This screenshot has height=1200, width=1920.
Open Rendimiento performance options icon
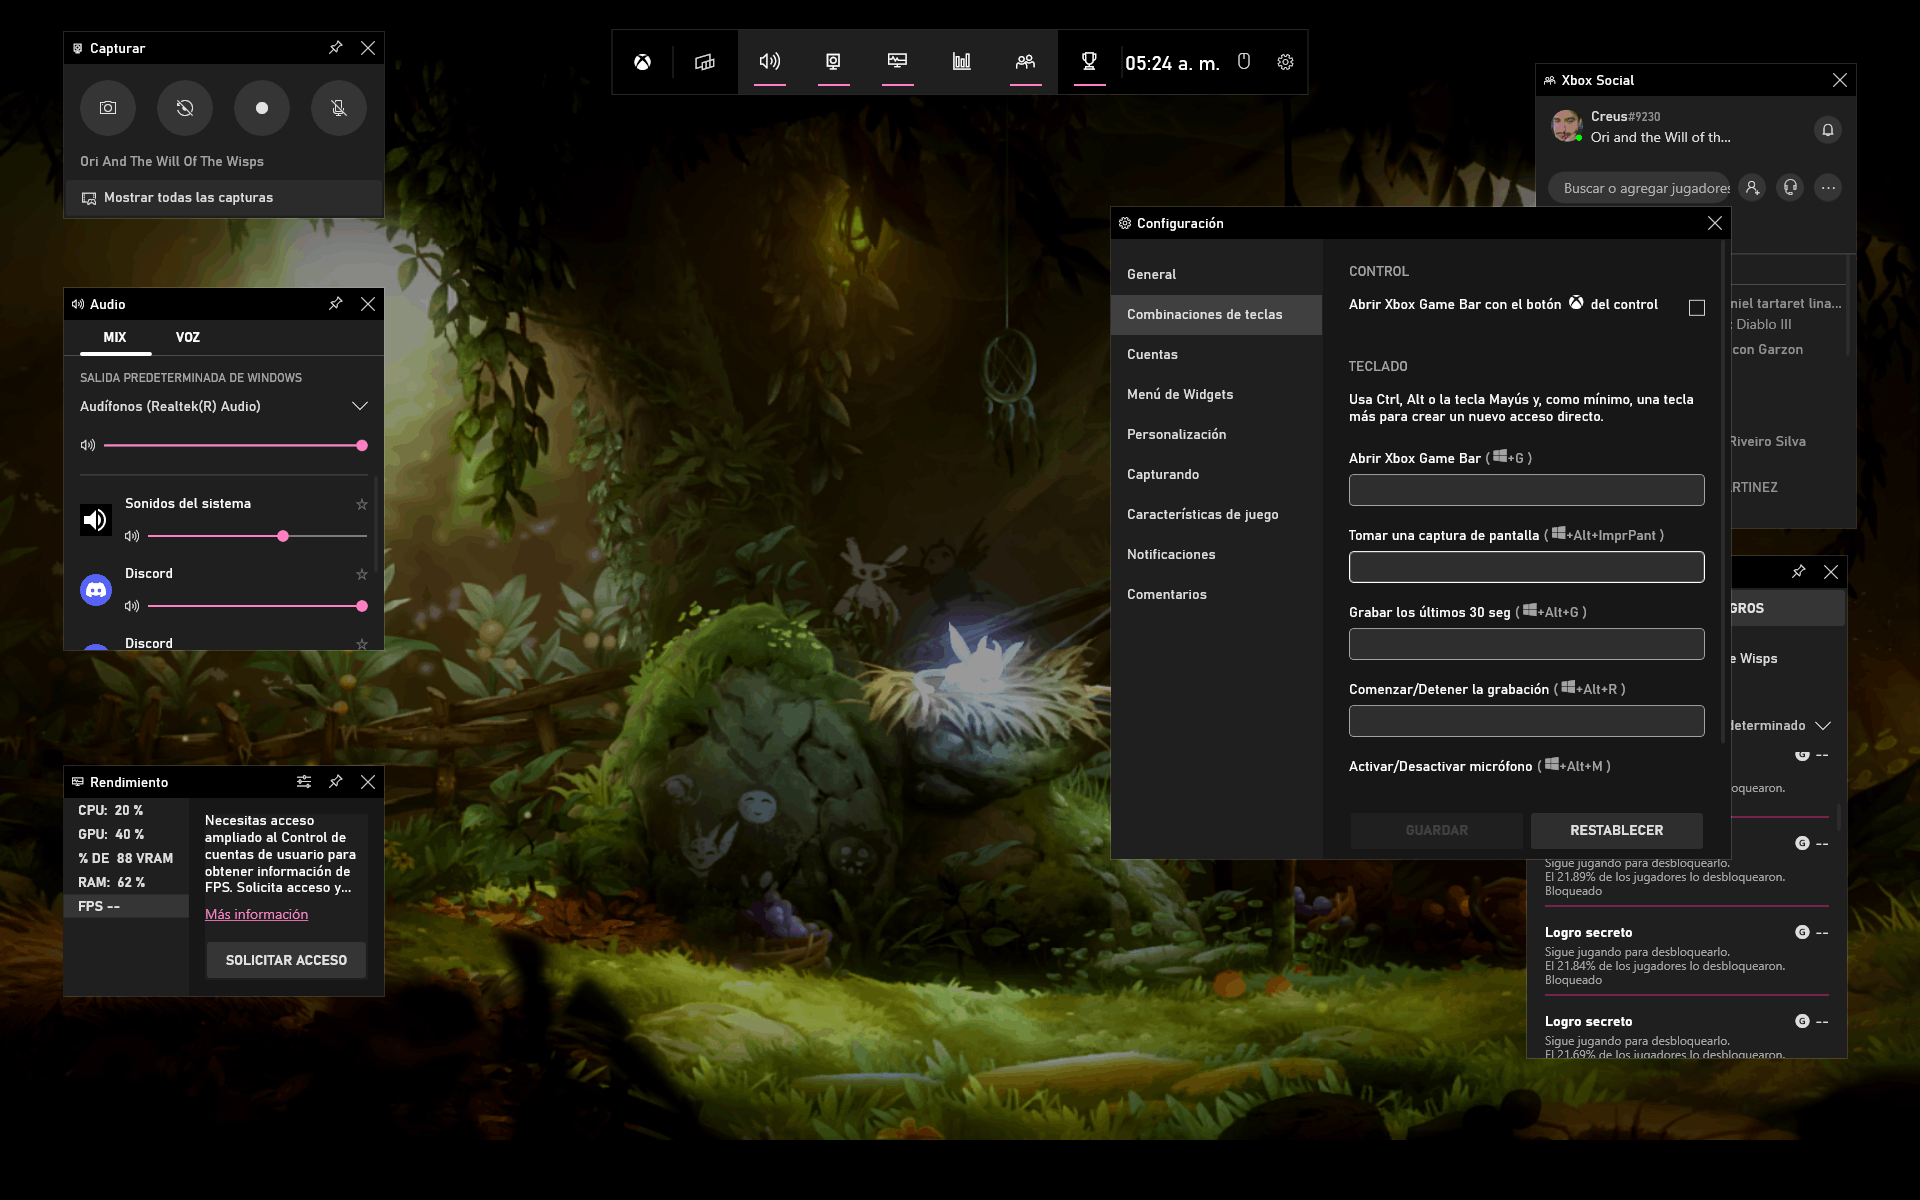[x=304, y=782]
